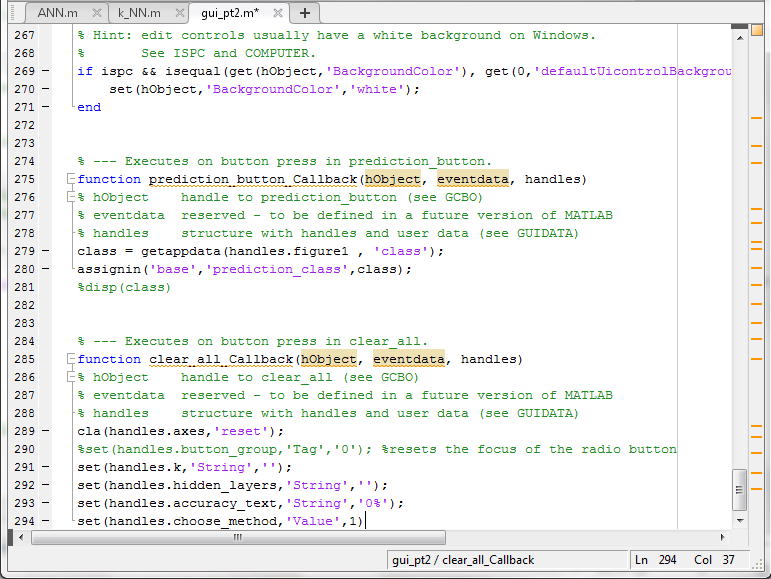Set breakpoint dash at line 294
The height and width of the screenshot is (579, 771).
coord(45,521)
